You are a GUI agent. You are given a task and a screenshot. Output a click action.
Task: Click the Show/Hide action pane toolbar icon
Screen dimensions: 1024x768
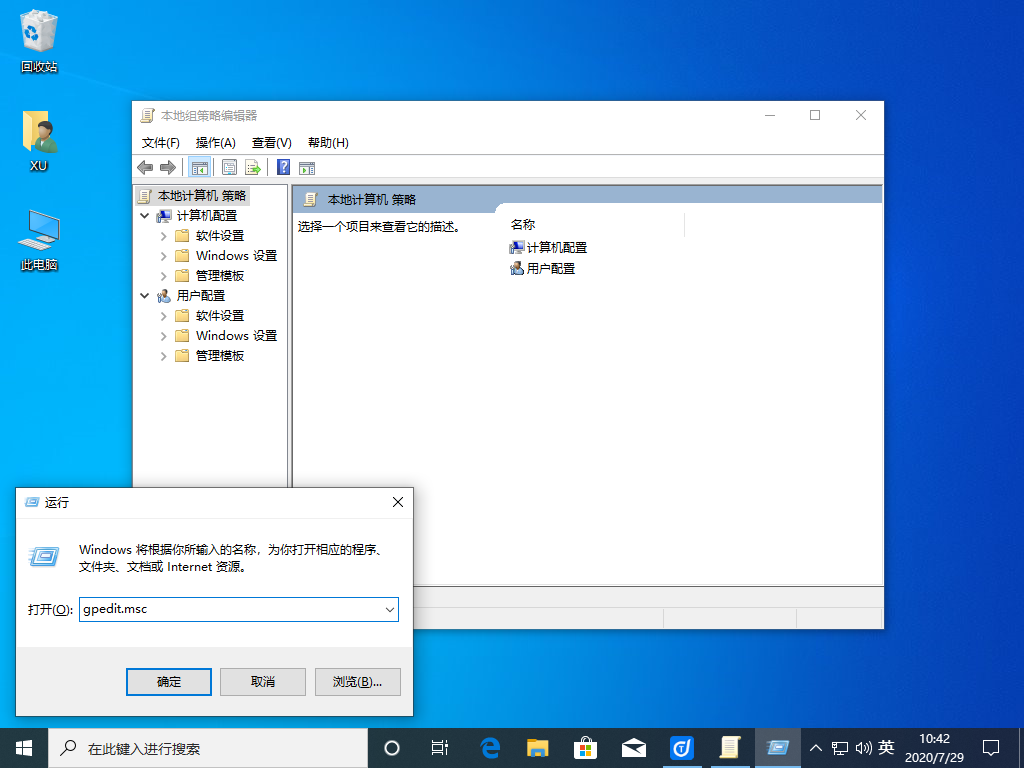pyautogui.click(x=306, y=167)
